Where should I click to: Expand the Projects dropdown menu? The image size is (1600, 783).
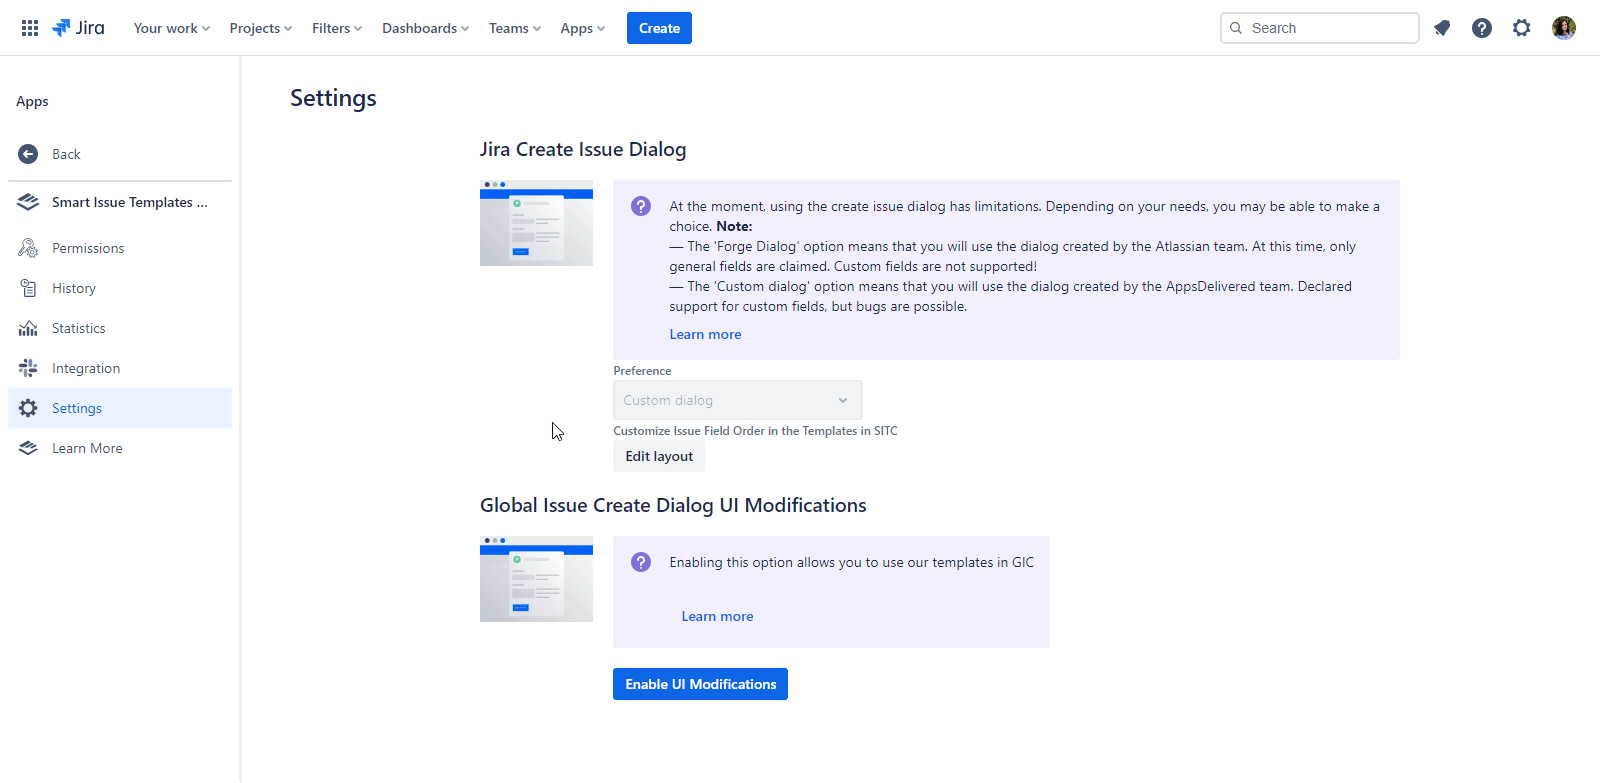tap(260, 28)
